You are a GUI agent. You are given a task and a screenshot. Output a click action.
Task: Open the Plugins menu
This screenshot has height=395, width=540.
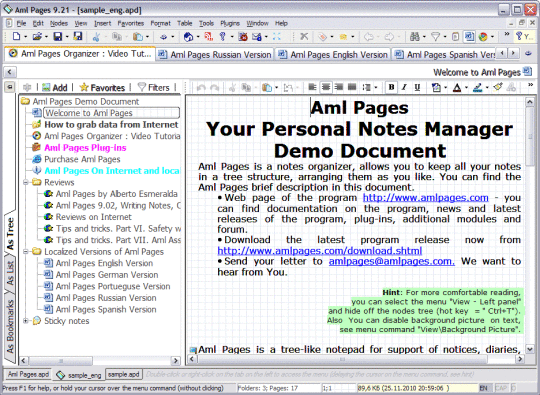pos(230,23)
